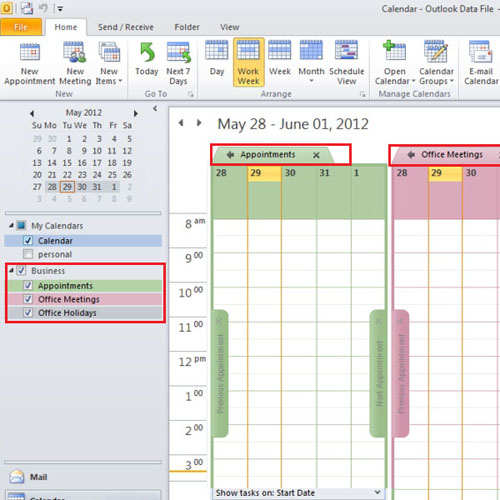Image resolution: width=500 pixels, height=500 pixels.
Task: Switch to Schedule View
Action: (x=347, y=63)
